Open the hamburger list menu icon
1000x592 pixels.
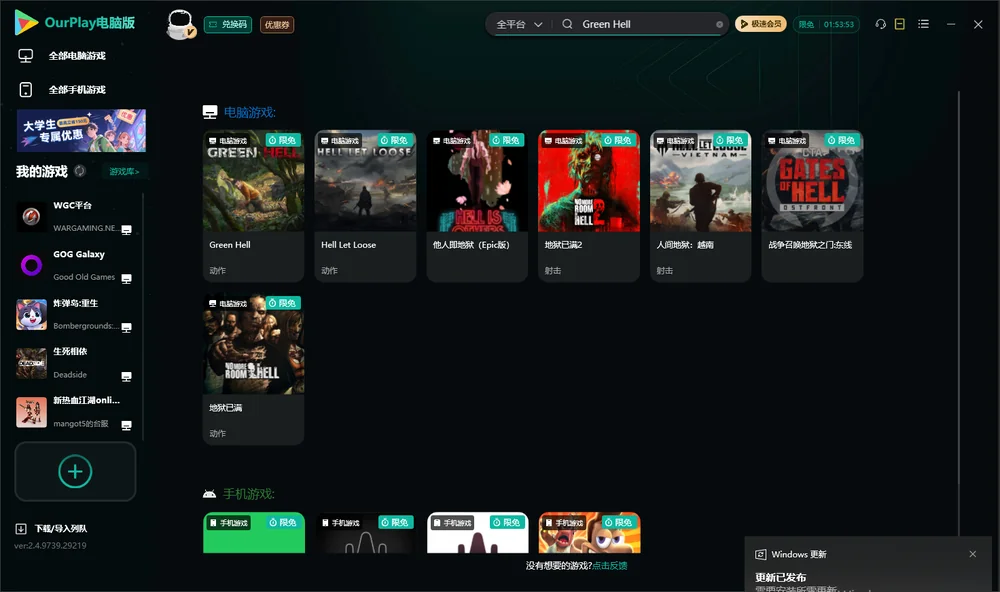point(923,24)
